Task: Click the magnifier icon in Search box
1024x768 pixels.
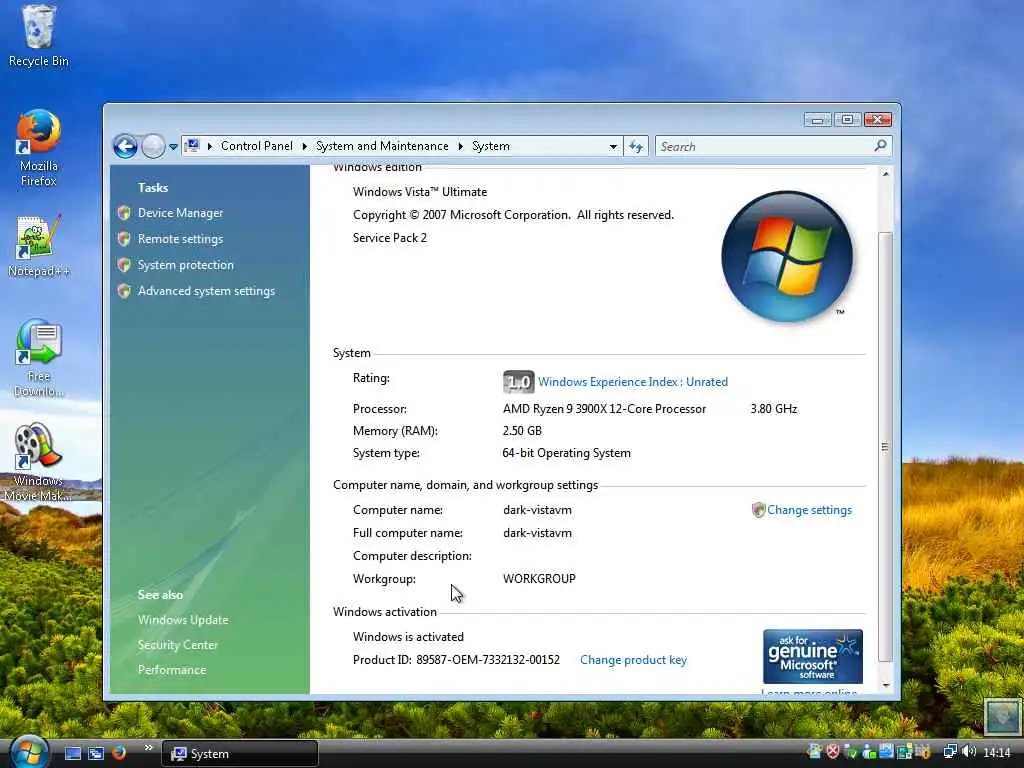Action: click(880, 146)
